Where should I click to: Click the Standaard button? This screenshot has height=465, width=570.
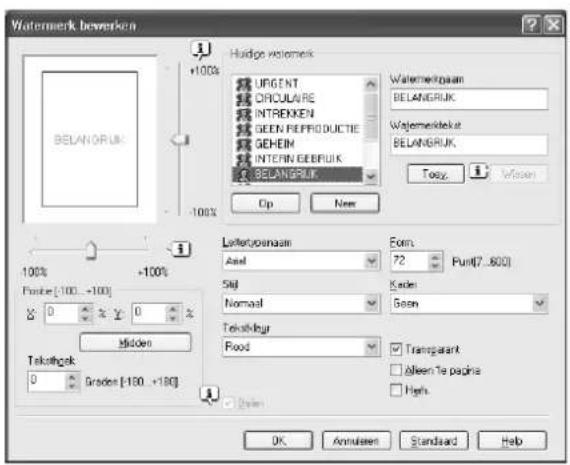tap(434, 441)
